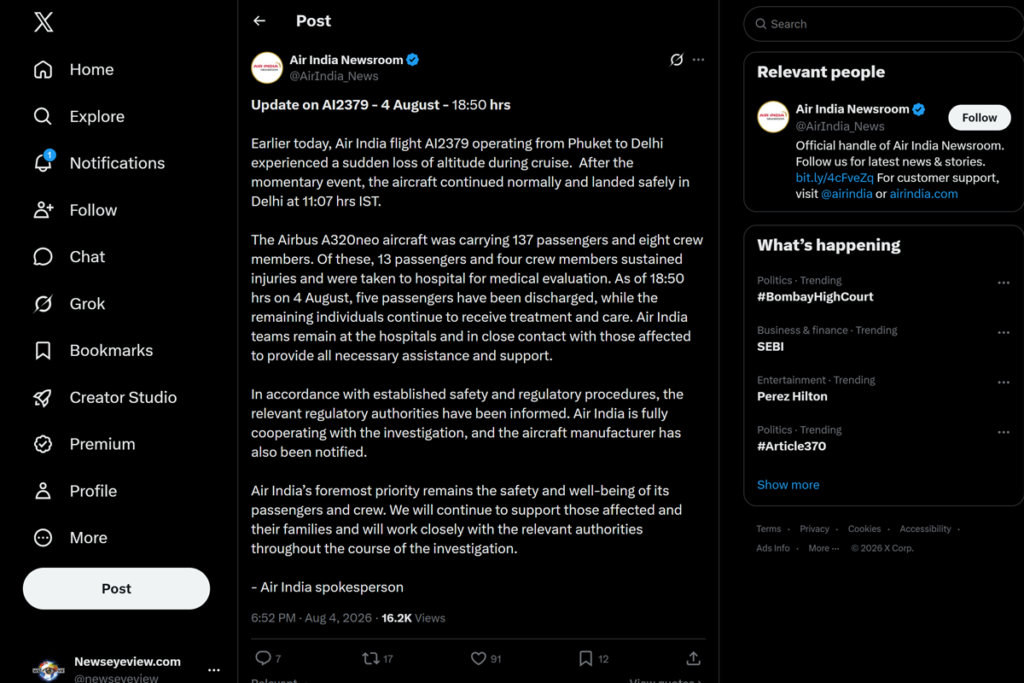Open Creator Studio from sidebar
Image resolution: width=1024 pixels, height=683 pixels.
(105, 397)
